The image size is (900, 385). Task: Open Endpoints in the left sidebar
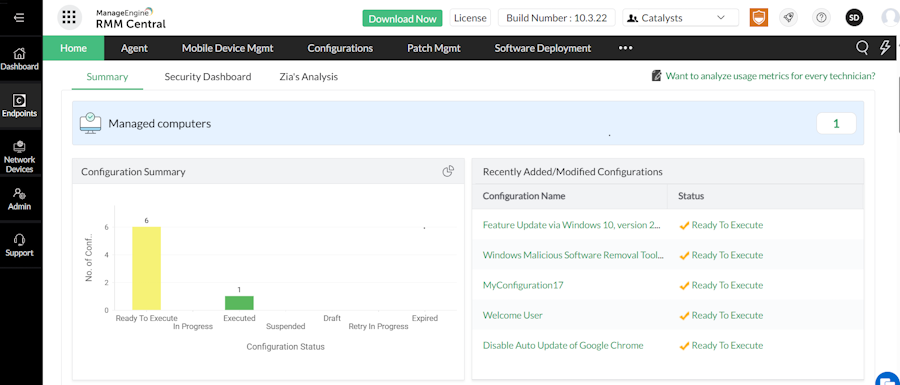(x=20, y=106)
